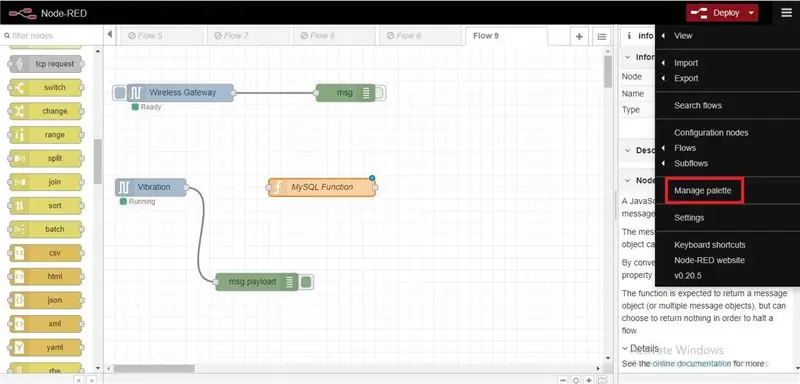This screenshot has width=800, height=384.
Task: Toggle the msg debug node output button
Action: coord(380,93)
